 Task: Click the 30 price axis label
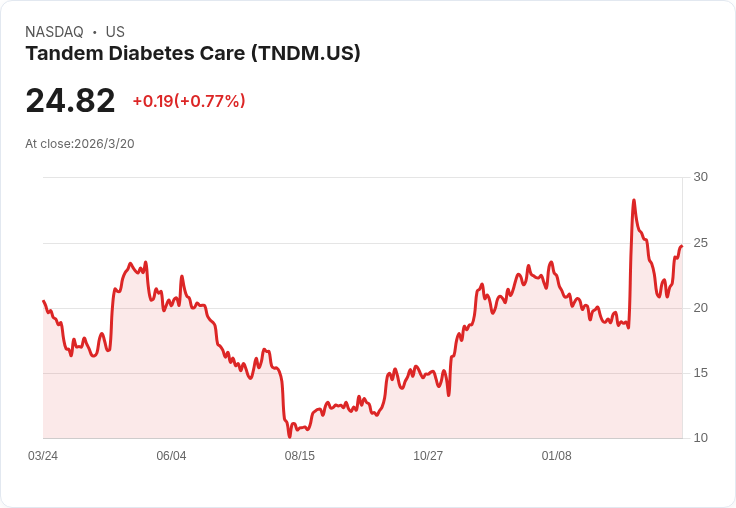click(x=700, y=177)
